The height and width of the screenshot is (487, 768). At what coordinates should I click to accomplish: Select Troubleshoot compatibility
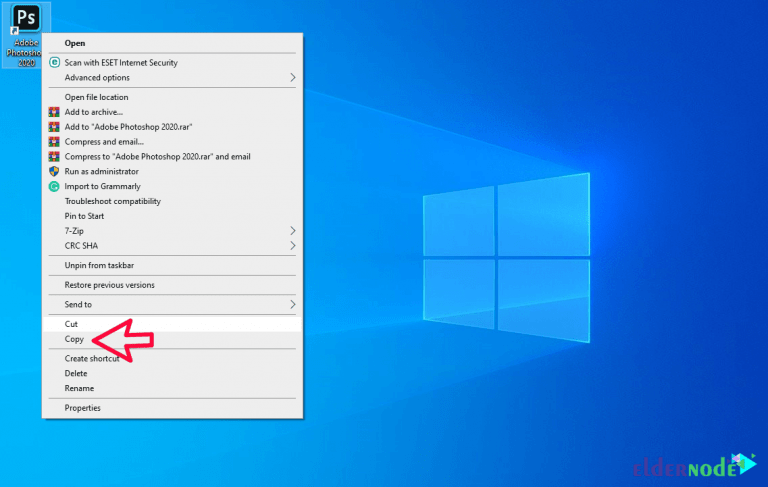tap(172, 201)
